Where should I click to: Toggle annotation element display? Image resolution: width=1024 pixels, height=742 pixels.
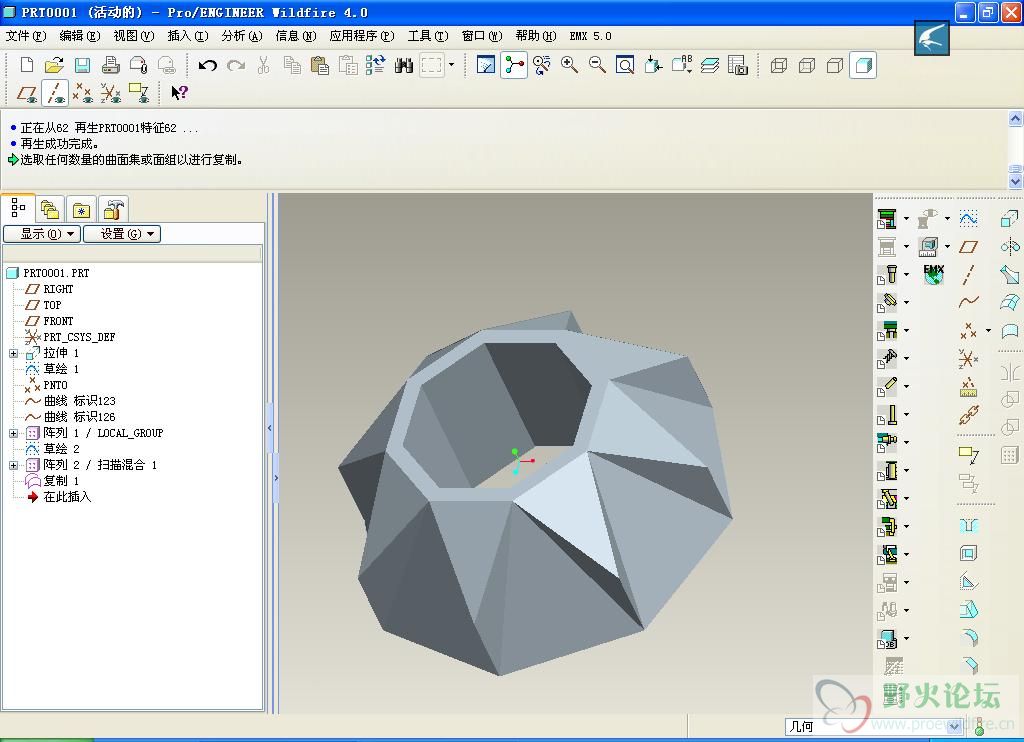(x=139, y=93)
